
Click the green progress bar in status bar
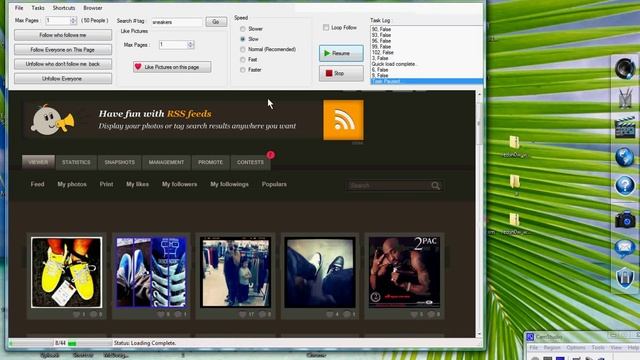click(72, 343)
